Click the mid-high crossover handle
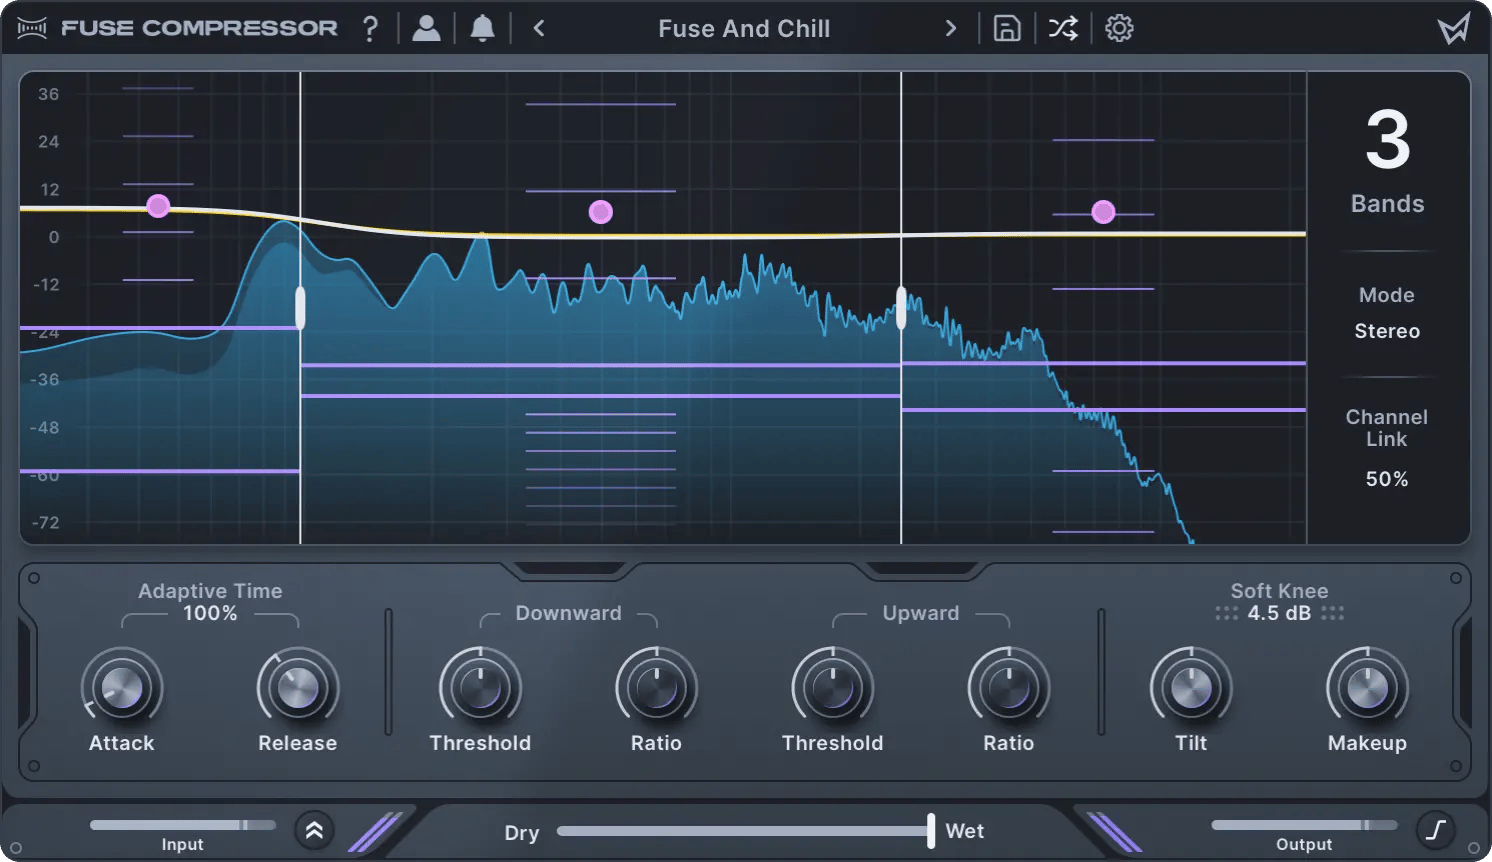The height and width of the screenshot is (862, 1492). pyautogui.click(x=901, y=308)
